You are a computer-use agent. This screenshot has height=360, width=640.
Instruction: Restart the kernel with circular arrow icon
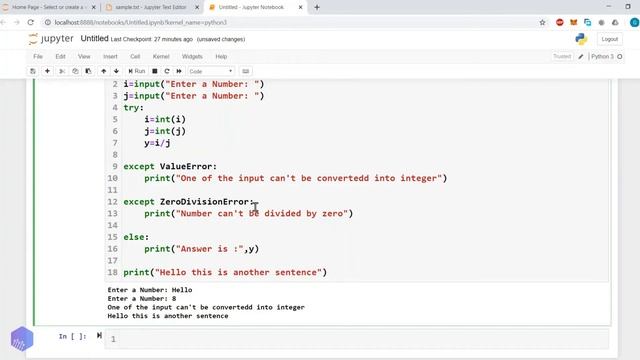167,71
